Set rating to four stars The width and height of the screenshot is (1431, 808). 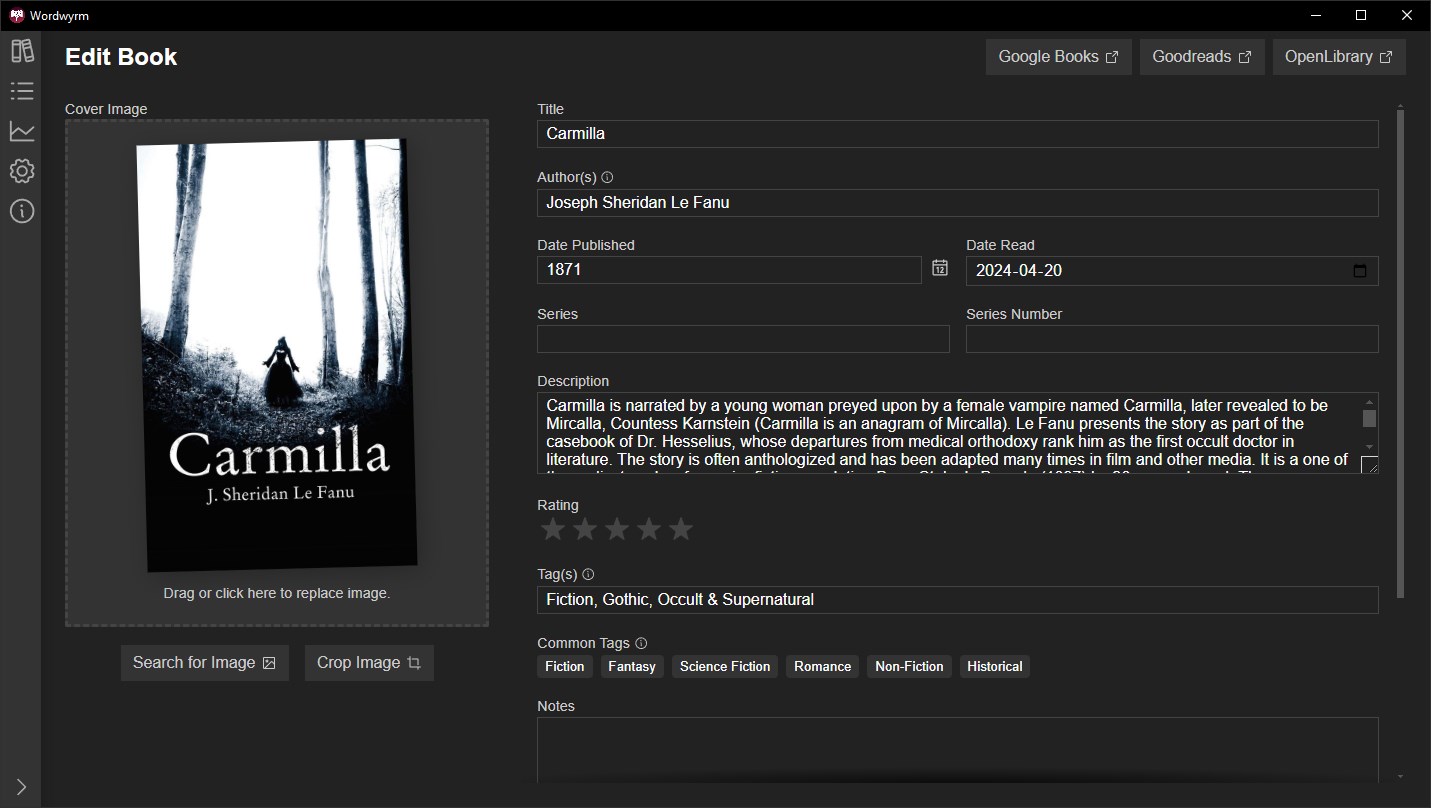point(649,529)
